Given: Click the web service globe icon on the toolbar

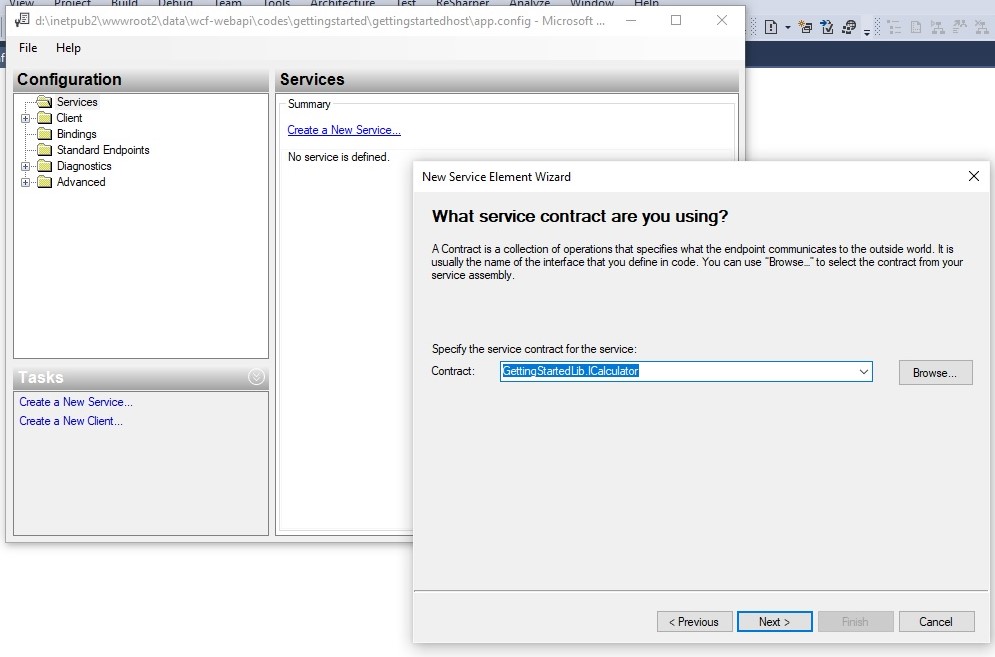Looking at the screenshot, I should coord(849,26).
